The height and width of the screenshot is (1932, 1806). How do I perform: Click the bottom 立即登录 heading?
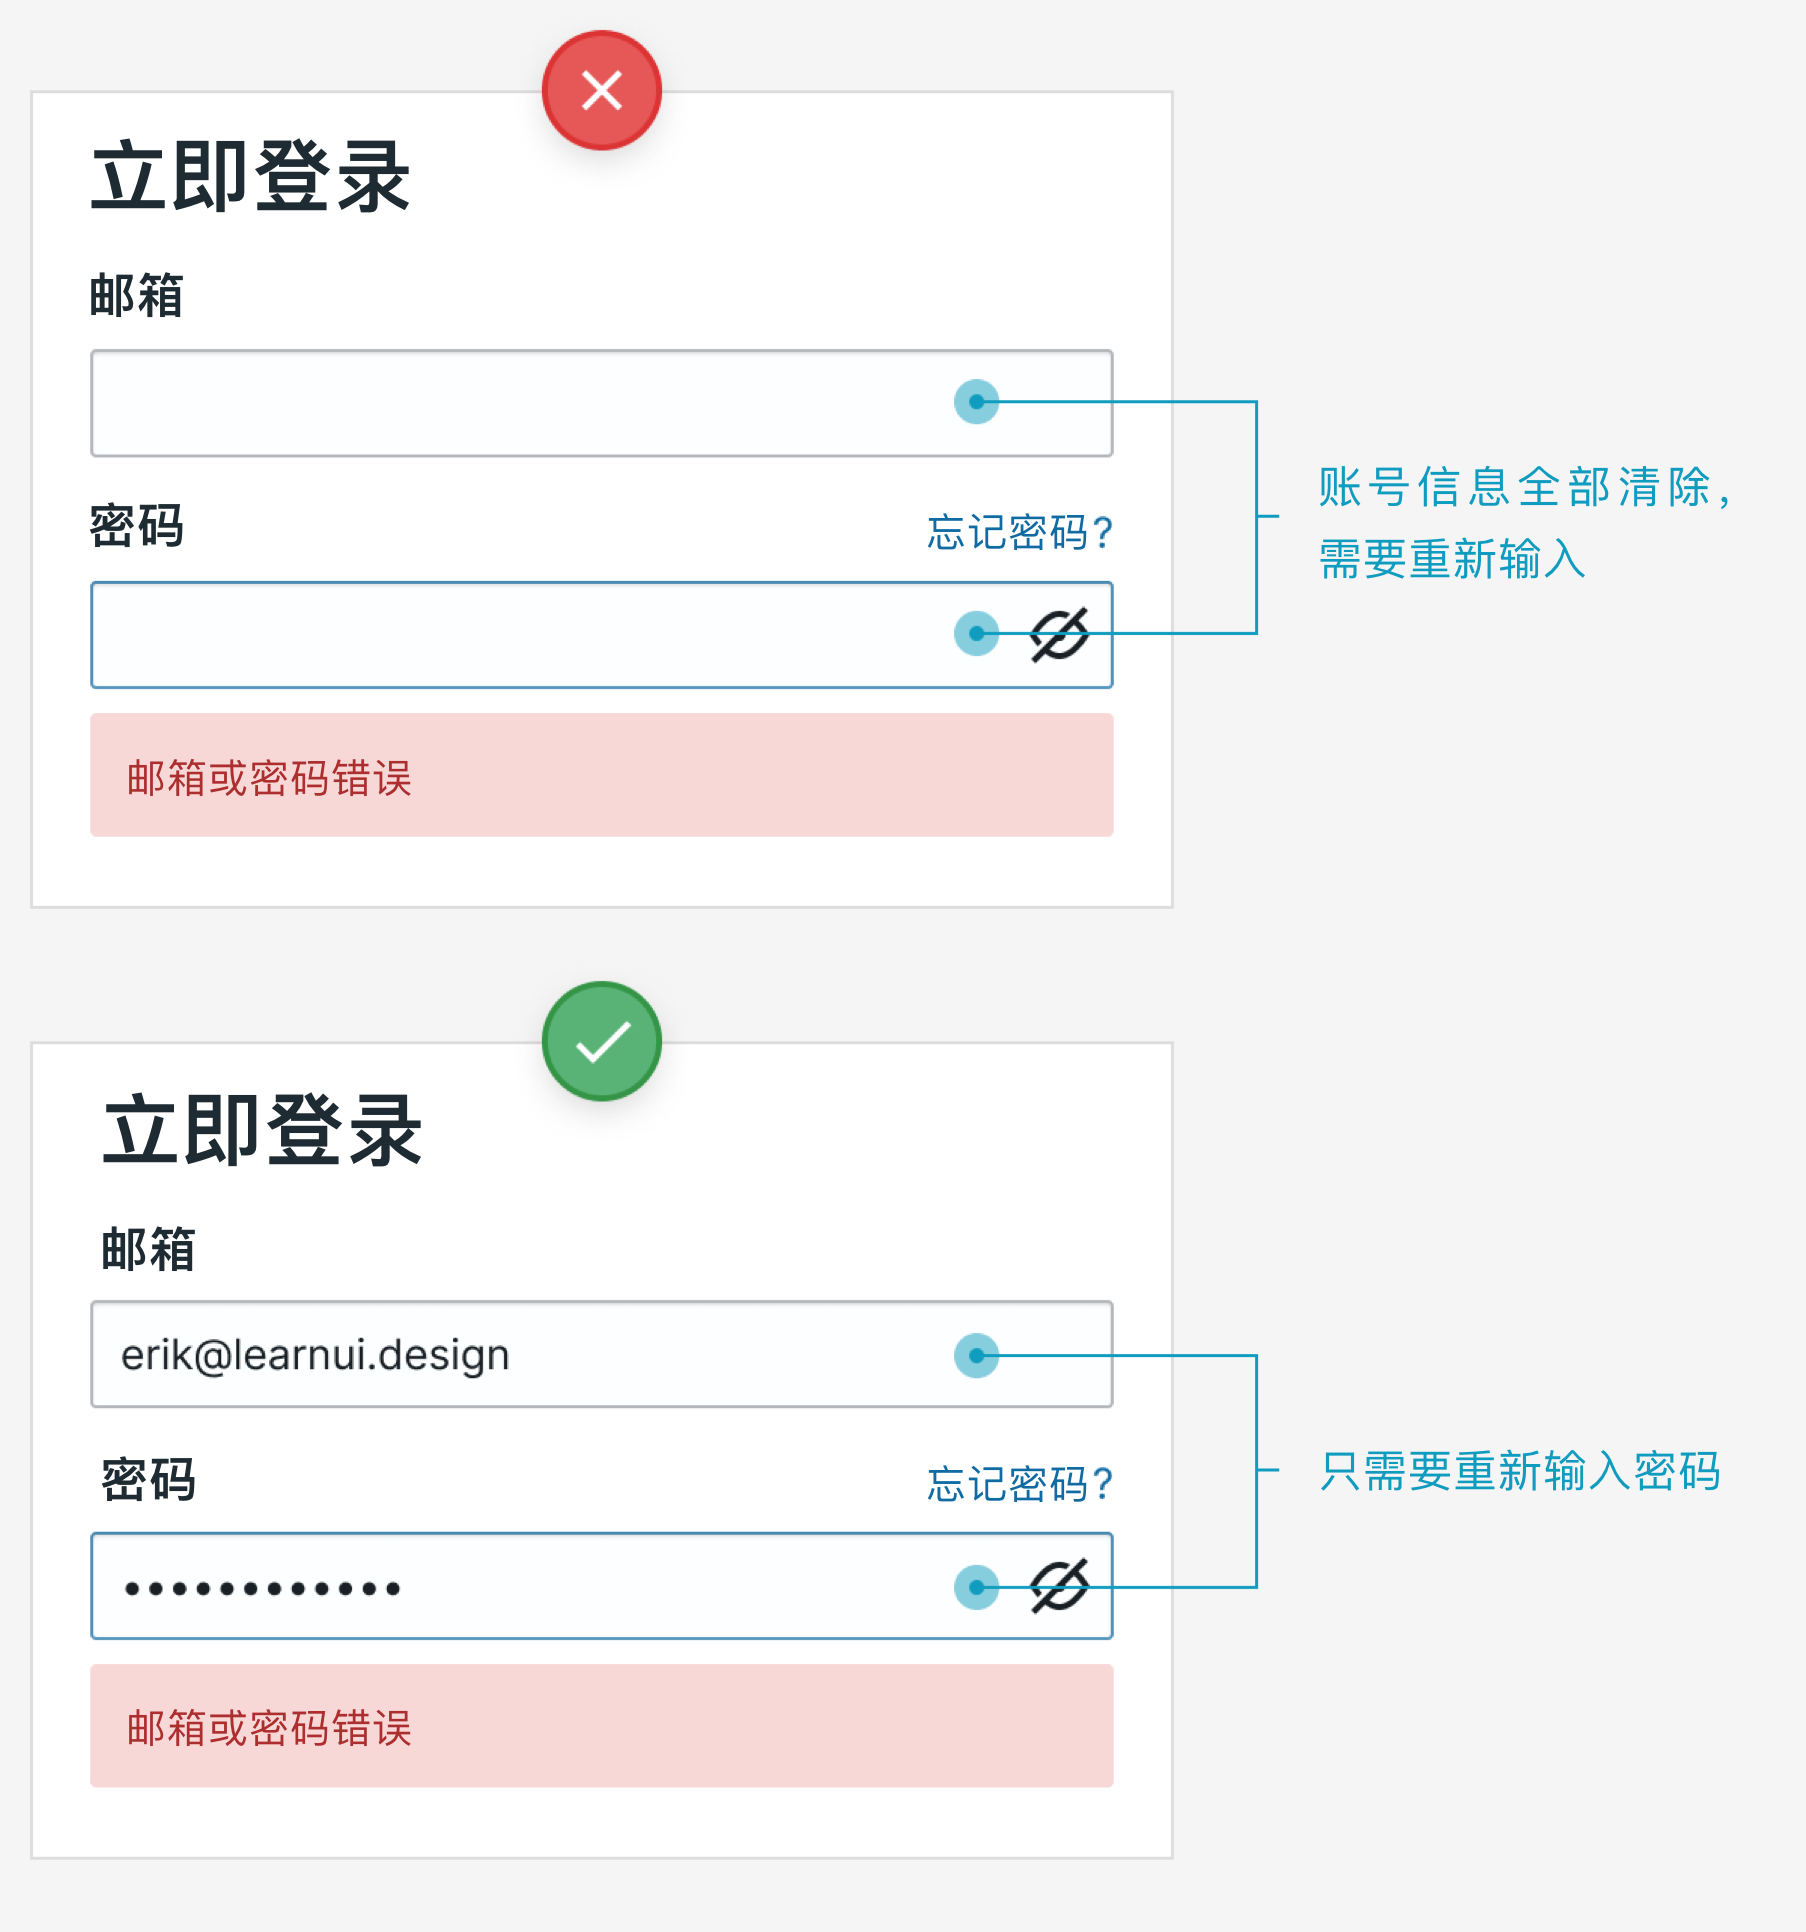click(262, 1130)
